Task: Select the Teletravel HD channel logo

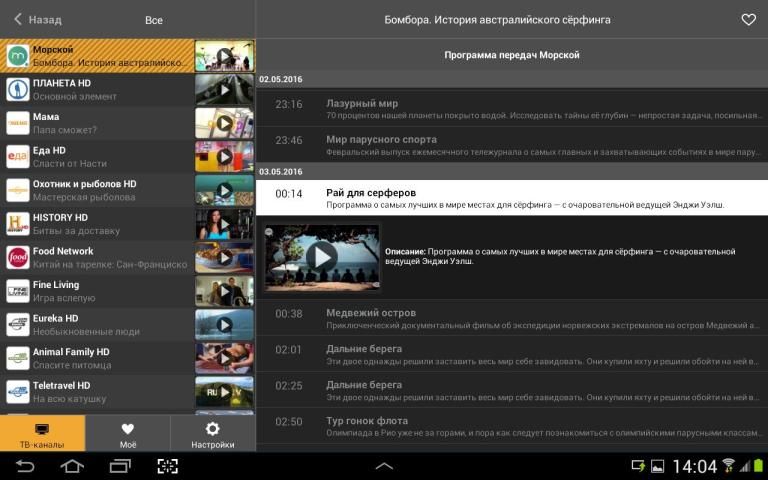Action: tap(18, 391)
